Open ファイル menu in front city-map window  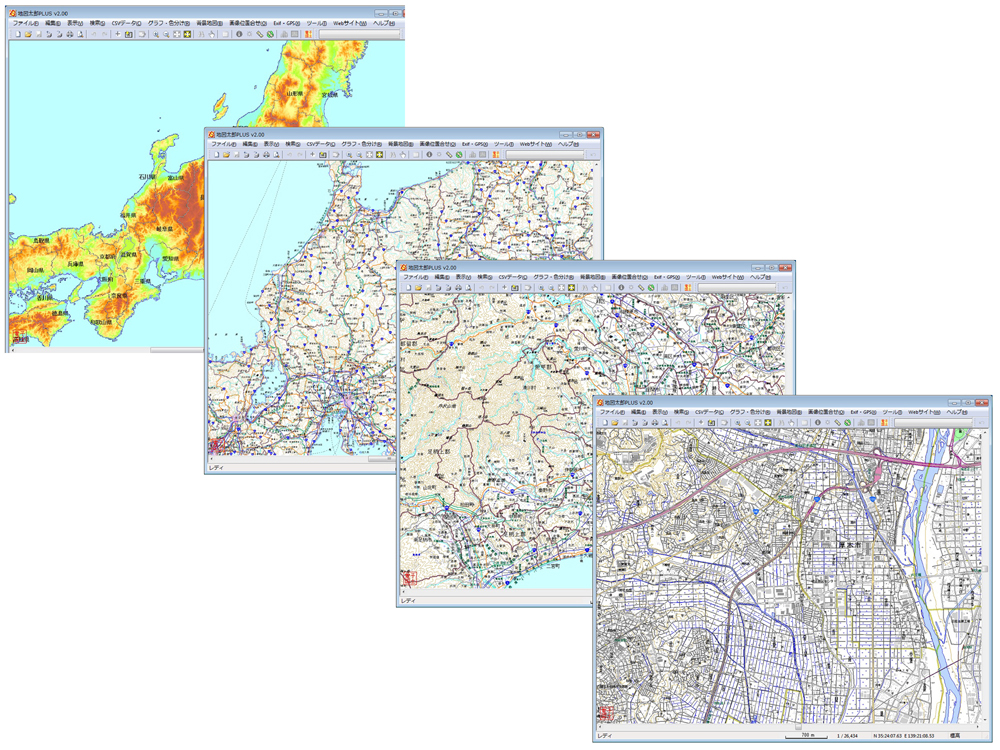tap(612, 412)
